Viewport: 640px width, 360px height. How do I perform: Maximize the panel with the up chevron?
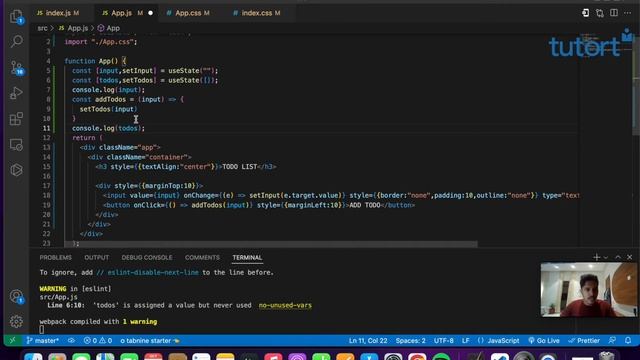(x=618, y=257)
